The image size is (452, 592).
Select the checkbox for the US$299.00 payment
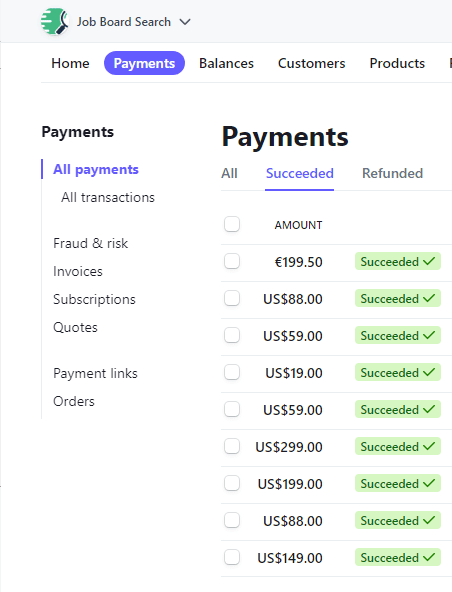(x=232, y=446)
